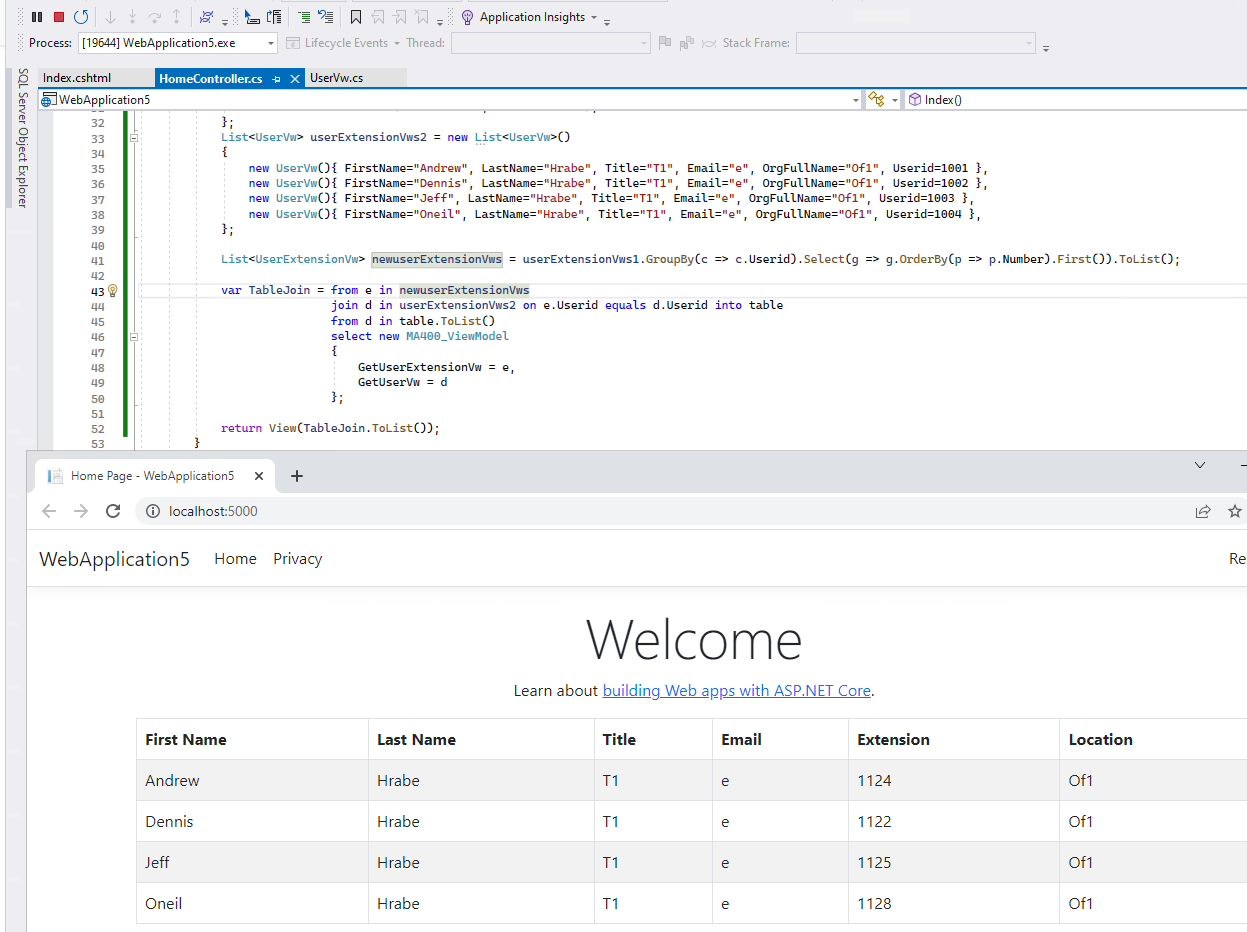Go to the next bookmark
The width and height of the screenshot is (1247, 932).
(400, 17)
